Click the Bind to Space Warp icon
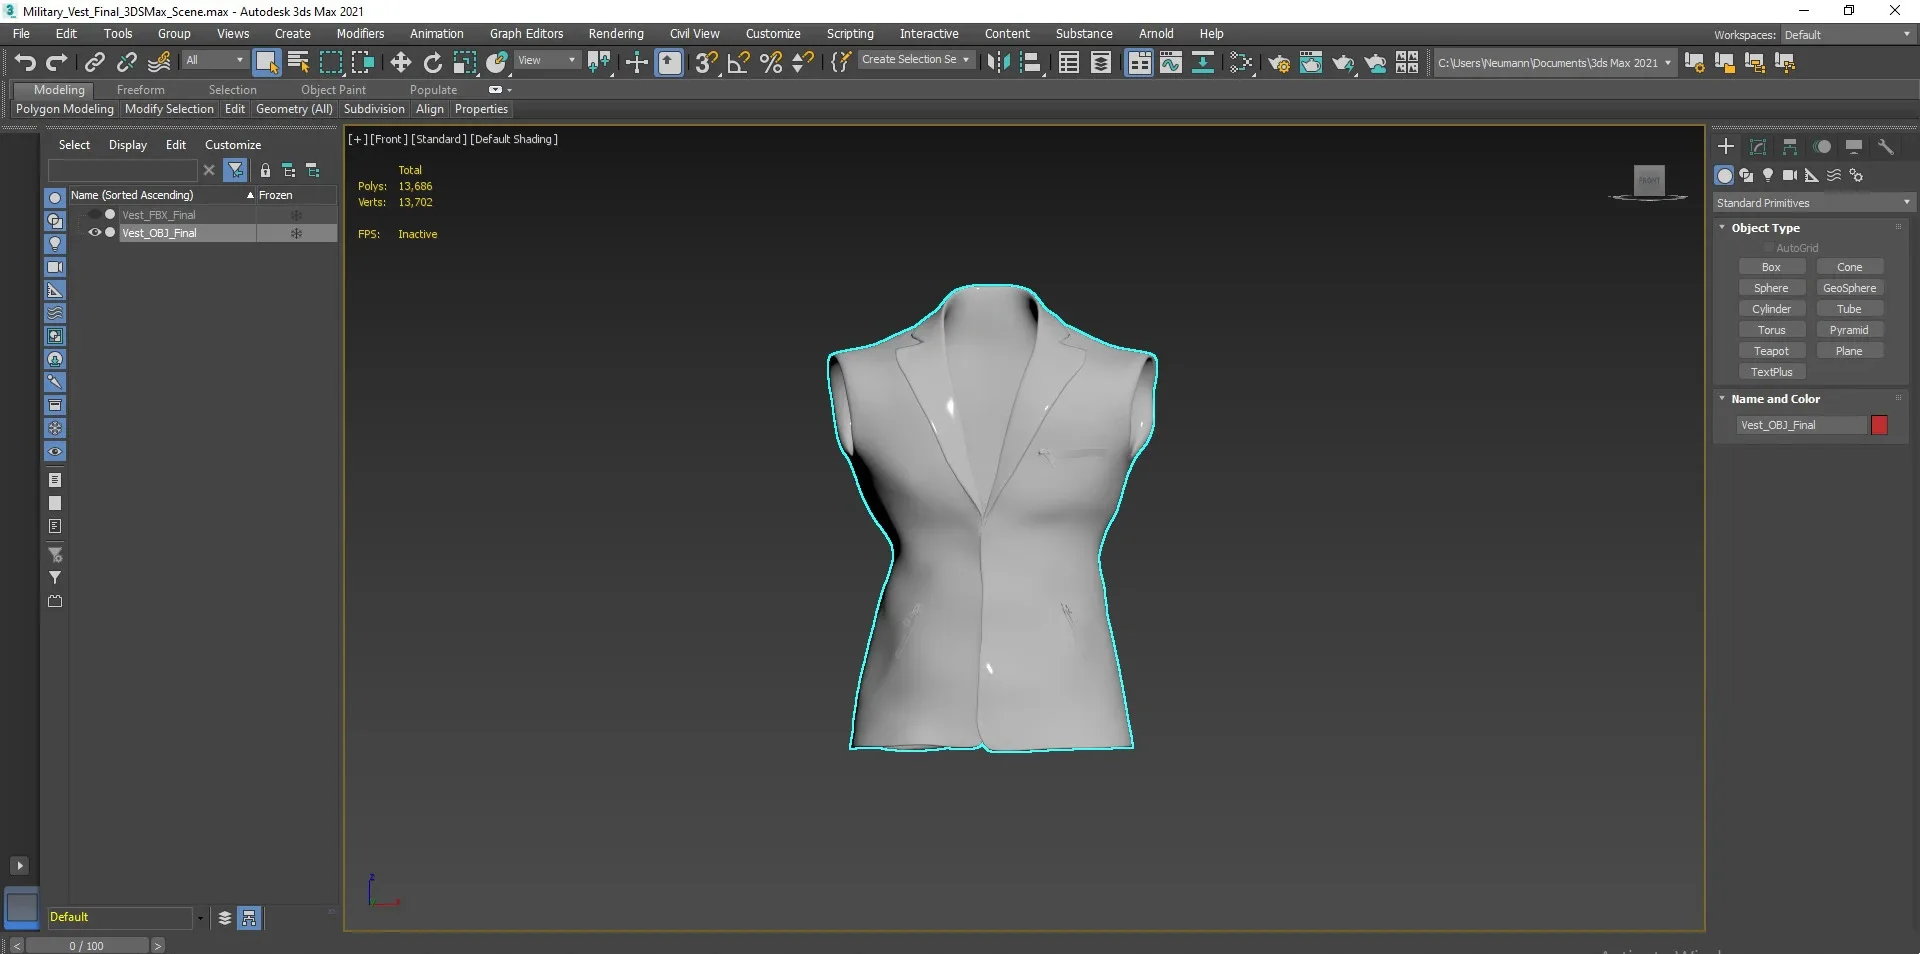This screenshot has width=1920, height=954. (159, 63)
